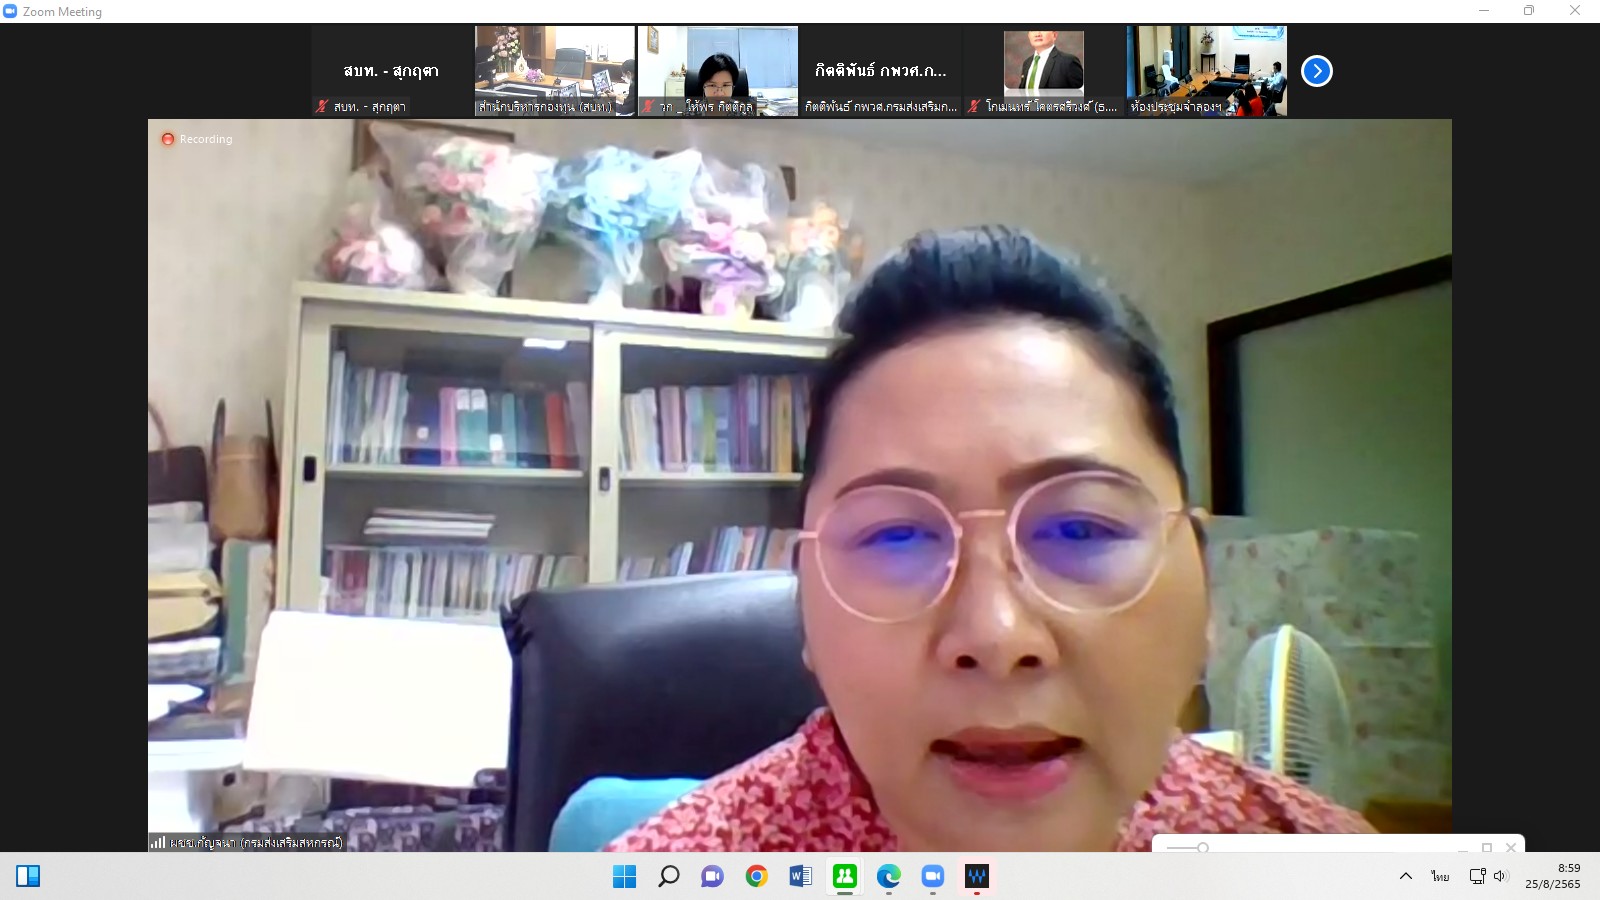Open Microsoft Edge from taskbar
The height and width of the screenshot is (900, 1600).
pos(889,877)
